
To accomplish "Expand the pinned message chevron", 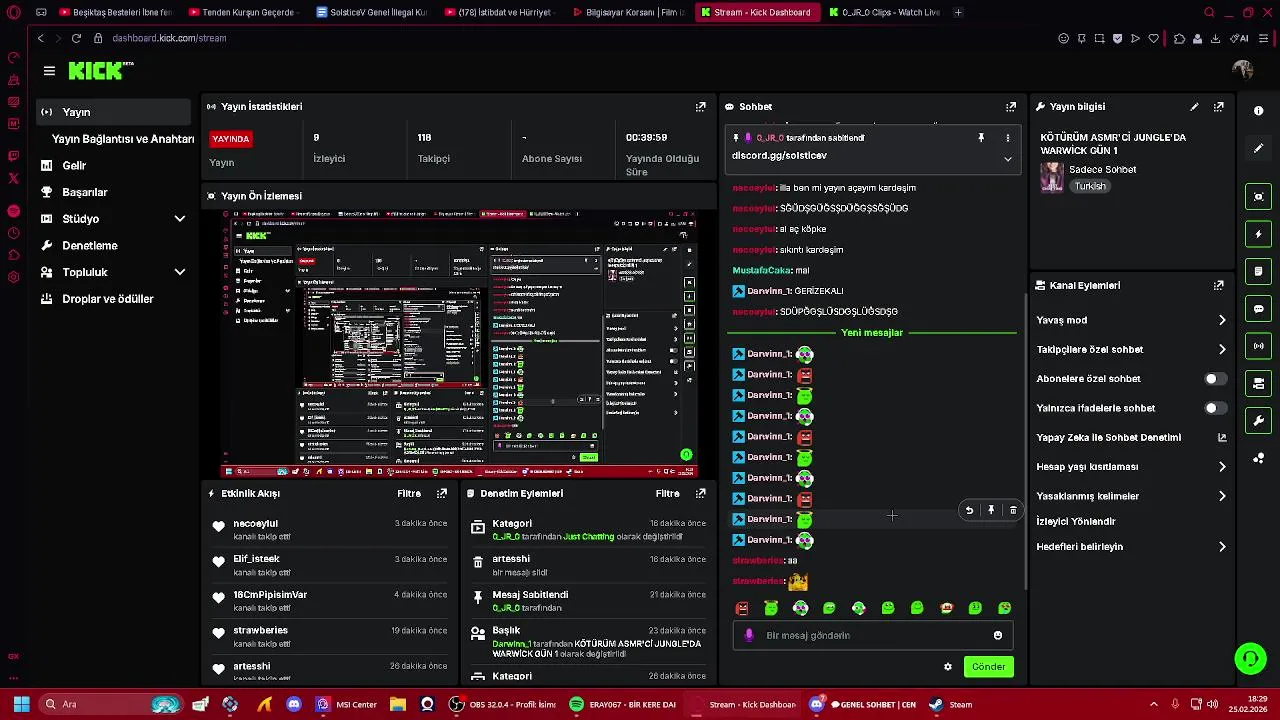I will [x=1008, y=159].
